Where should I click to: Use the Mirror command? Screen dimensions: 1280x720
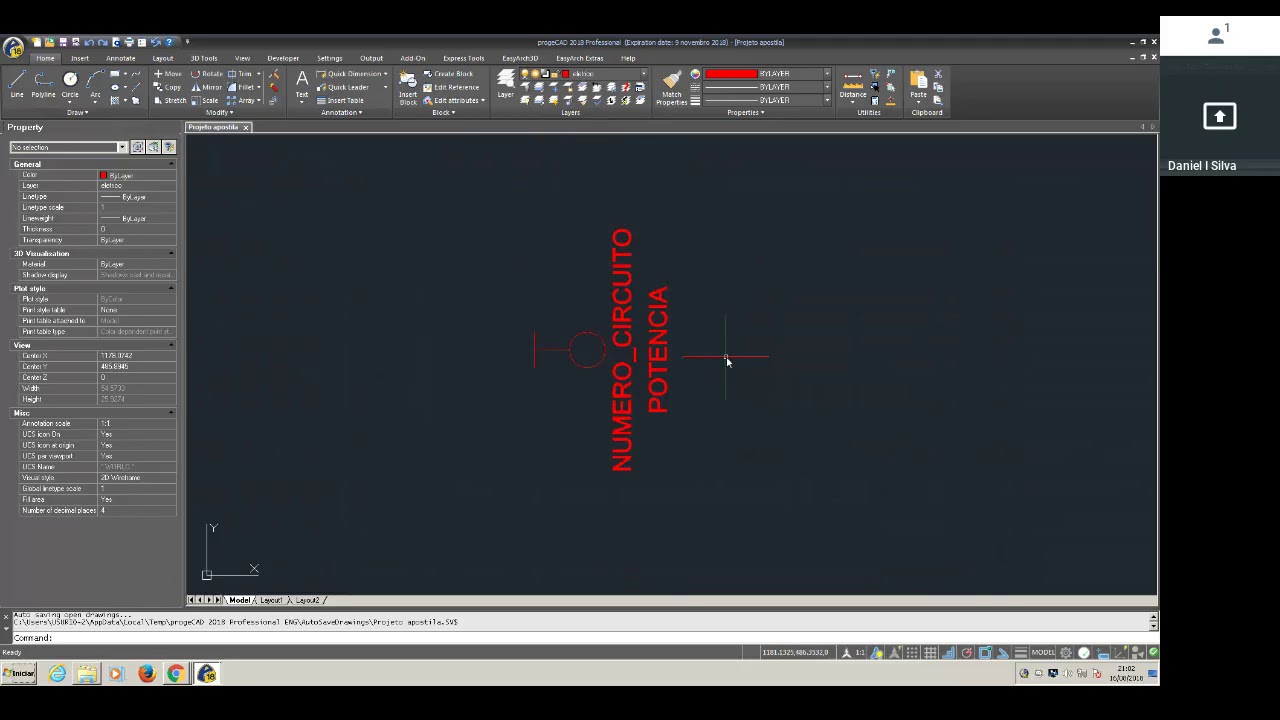(207, 87)
